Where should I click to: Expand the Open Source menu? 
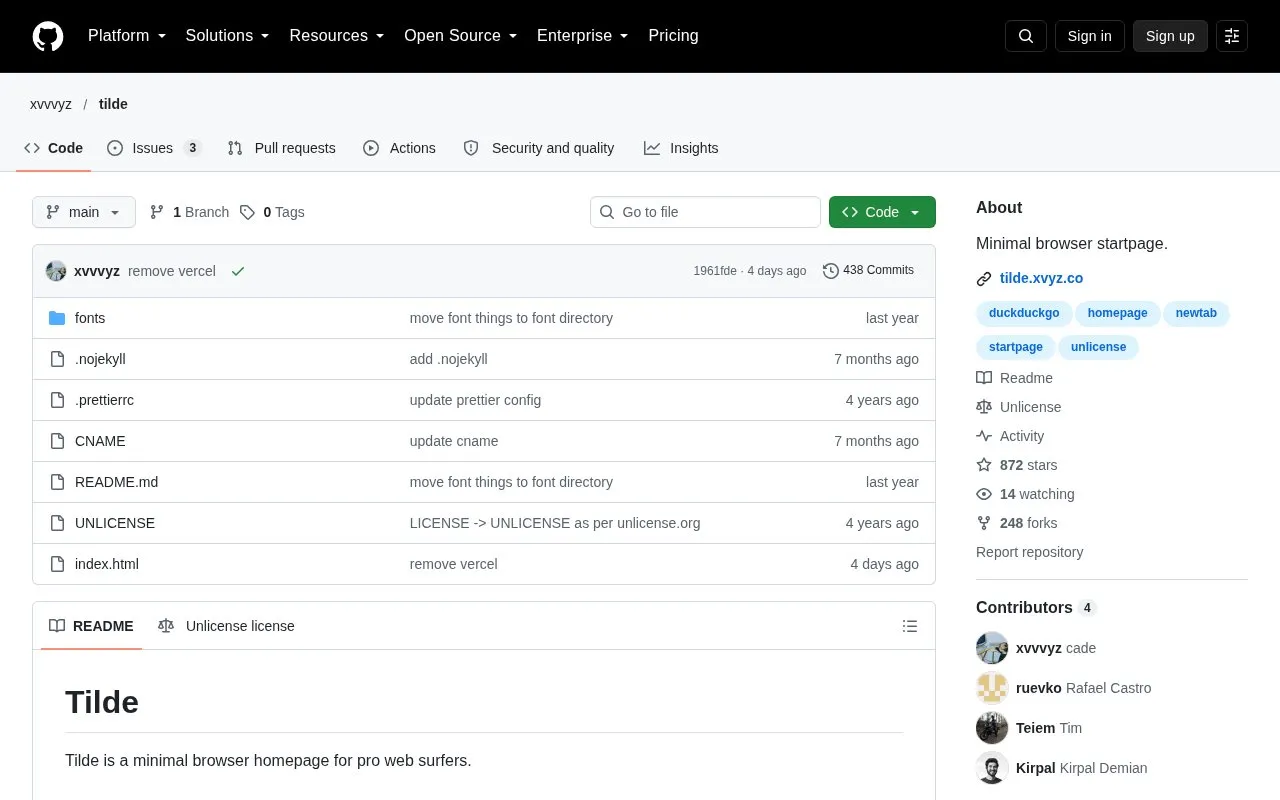(x=461, y=36)
